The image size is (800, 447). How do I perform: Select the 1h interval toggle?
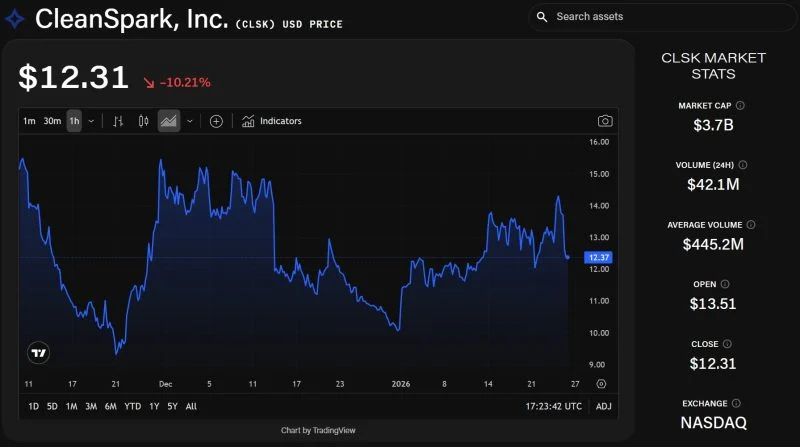coord(74,121)
